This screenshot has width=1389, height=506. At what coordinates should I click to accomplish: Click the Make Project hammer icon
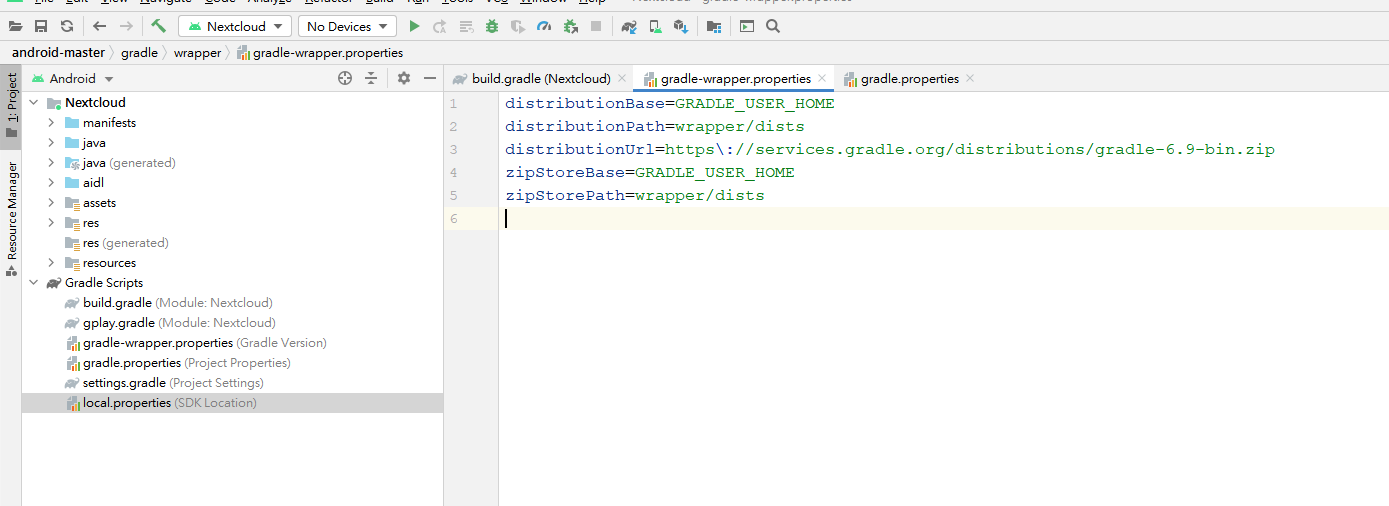click(x=158, y=26)
